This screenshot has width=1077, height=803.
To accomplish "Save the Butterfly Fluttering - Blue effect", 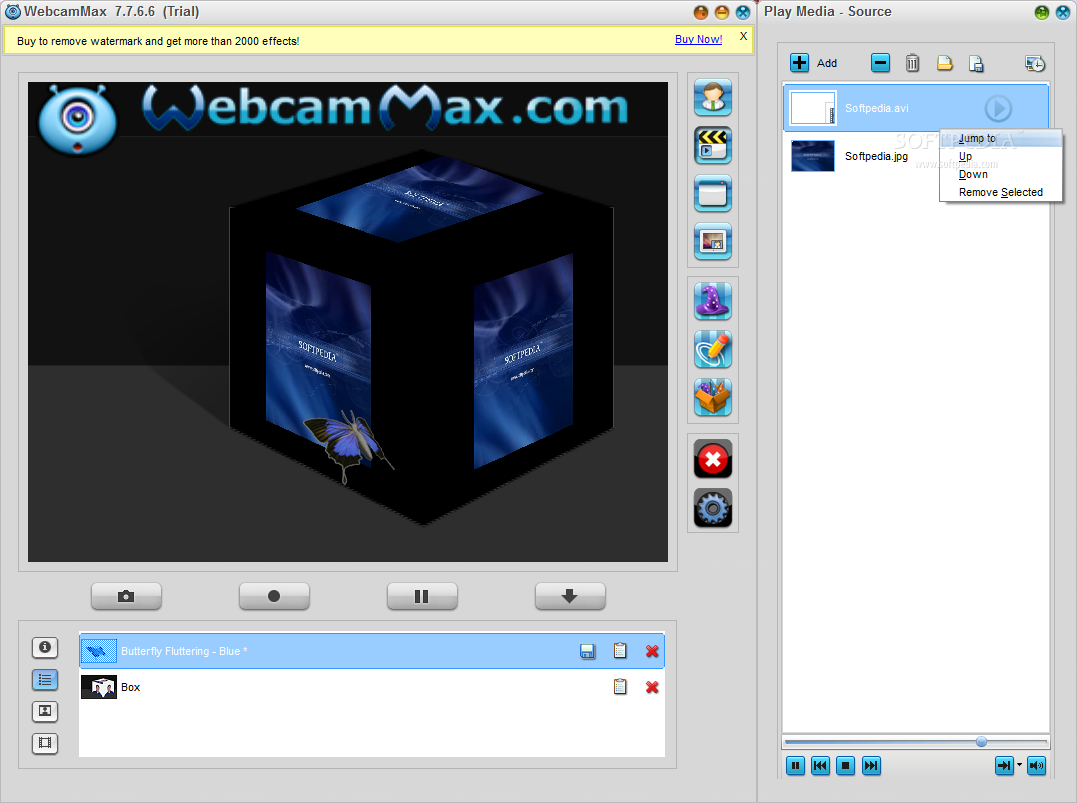I will [587, 651].
